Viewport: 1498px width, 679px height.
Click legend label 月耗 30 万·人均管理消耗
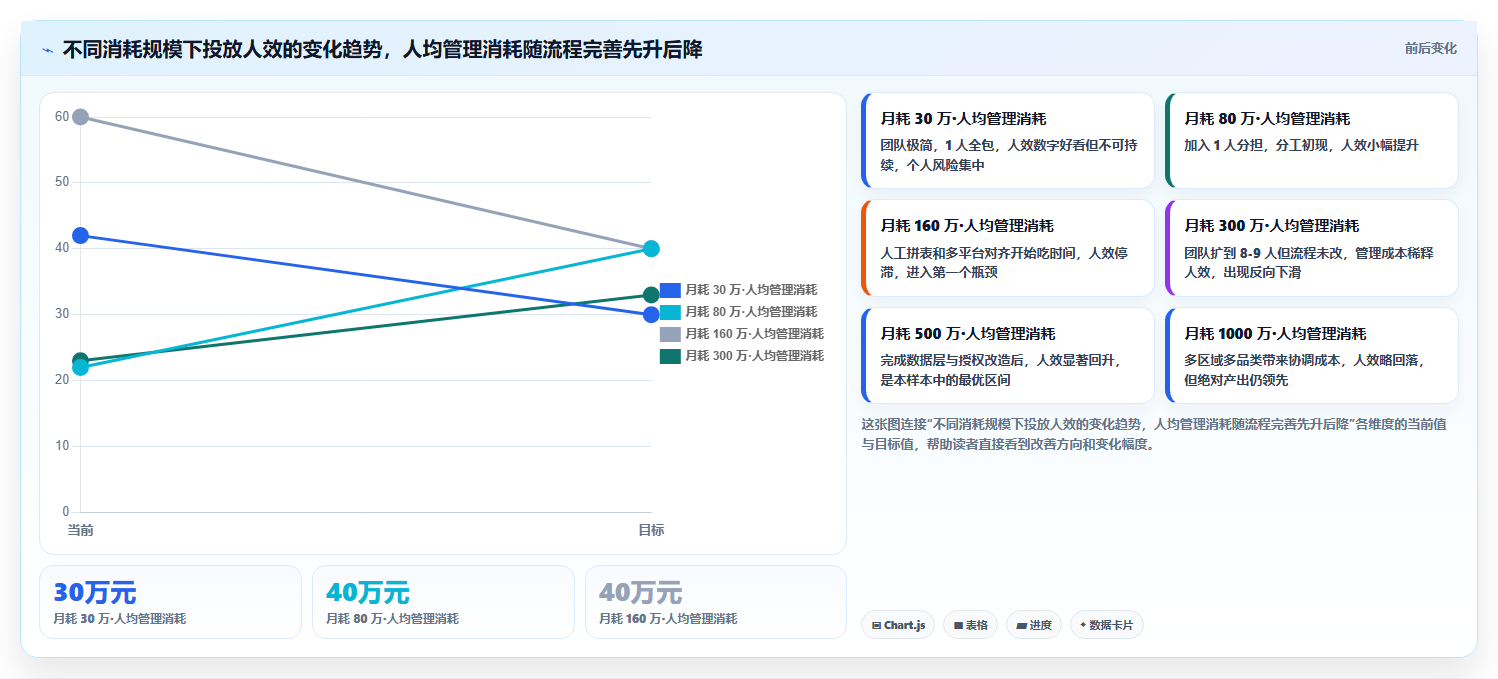751,290
